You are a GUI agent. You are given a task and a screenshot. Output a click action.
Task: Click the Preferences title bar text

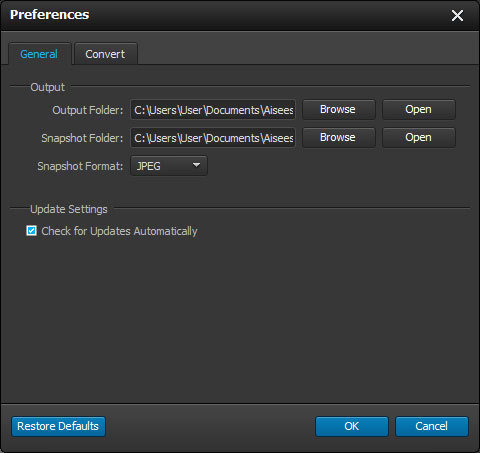point(50,15)
